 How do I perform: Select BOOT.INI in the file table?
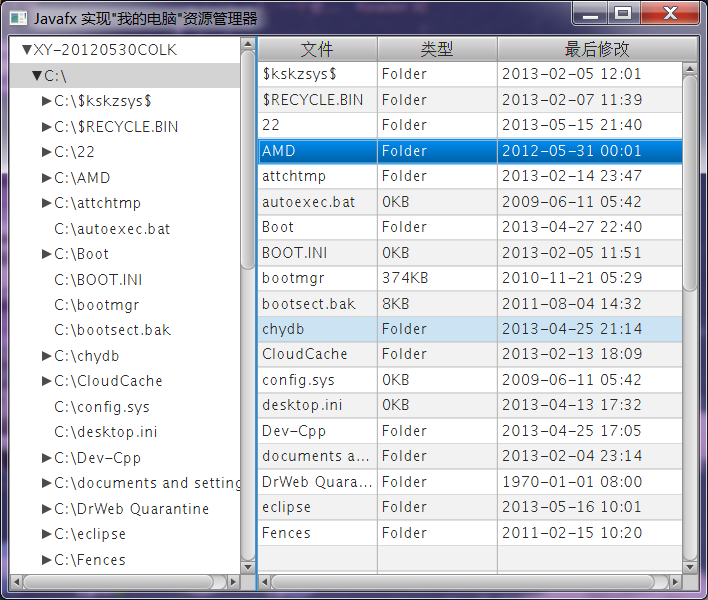pyautogui.click(x=470, y=253)
